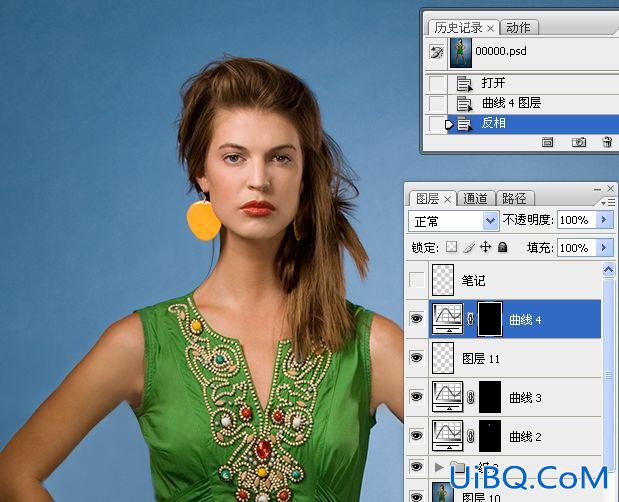Toggle the 曲线 2 mask link icon
The width and height of the screenshot is (619, 502).
click(x=470, y=436)
